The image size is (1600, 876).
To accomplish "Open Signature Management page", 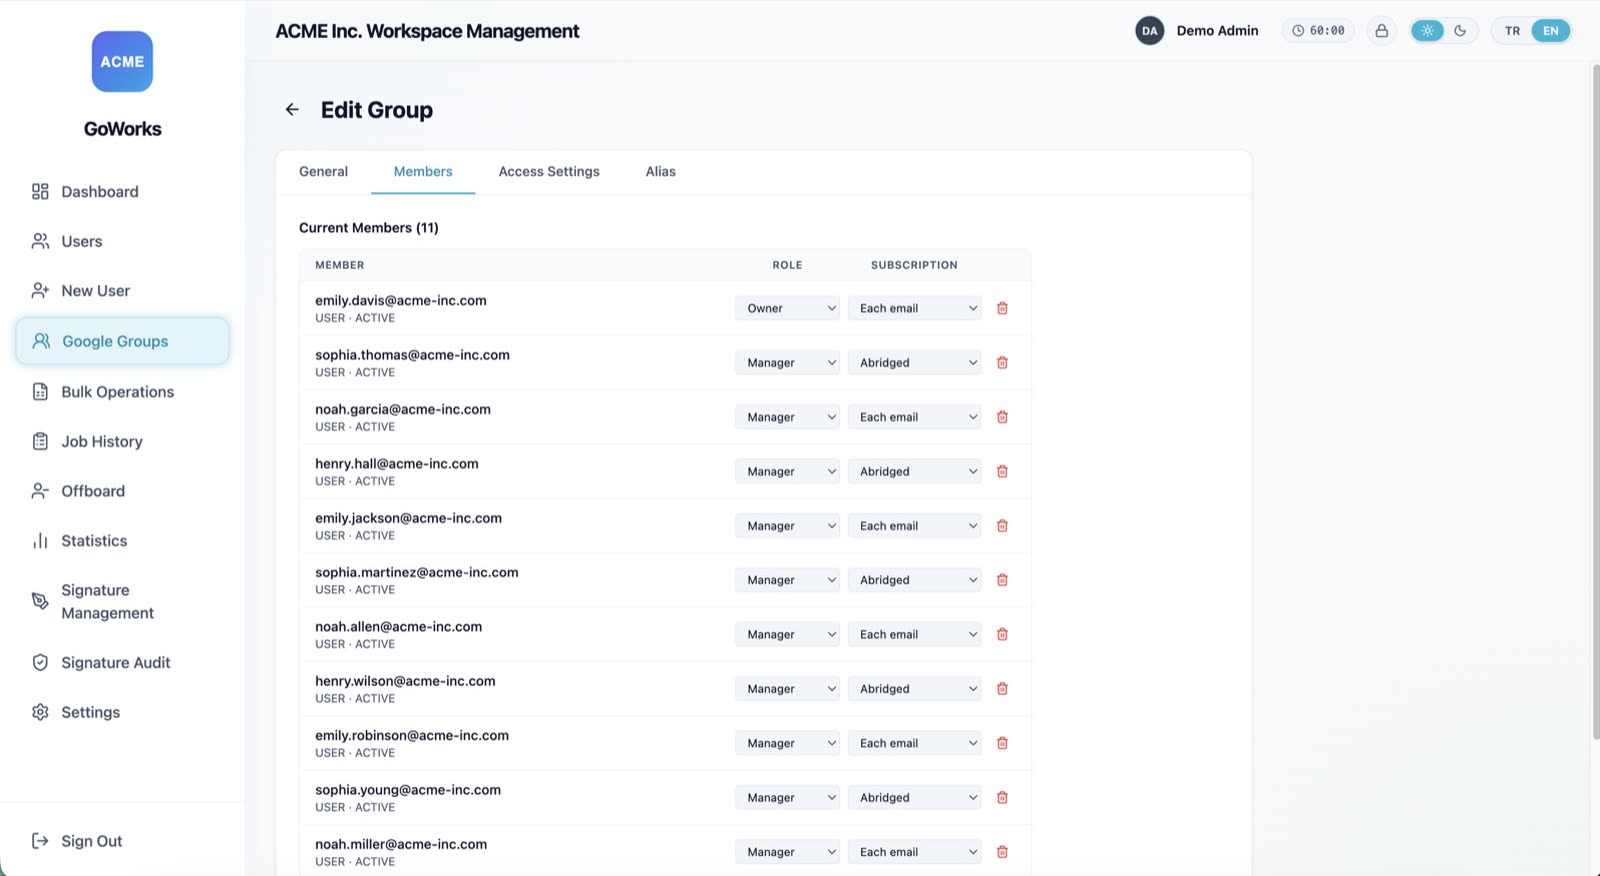I will 122,601.
